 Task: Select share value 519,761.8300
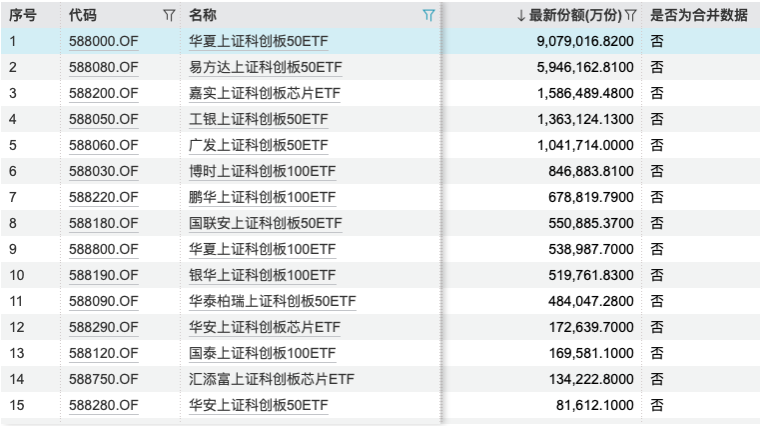591,275
